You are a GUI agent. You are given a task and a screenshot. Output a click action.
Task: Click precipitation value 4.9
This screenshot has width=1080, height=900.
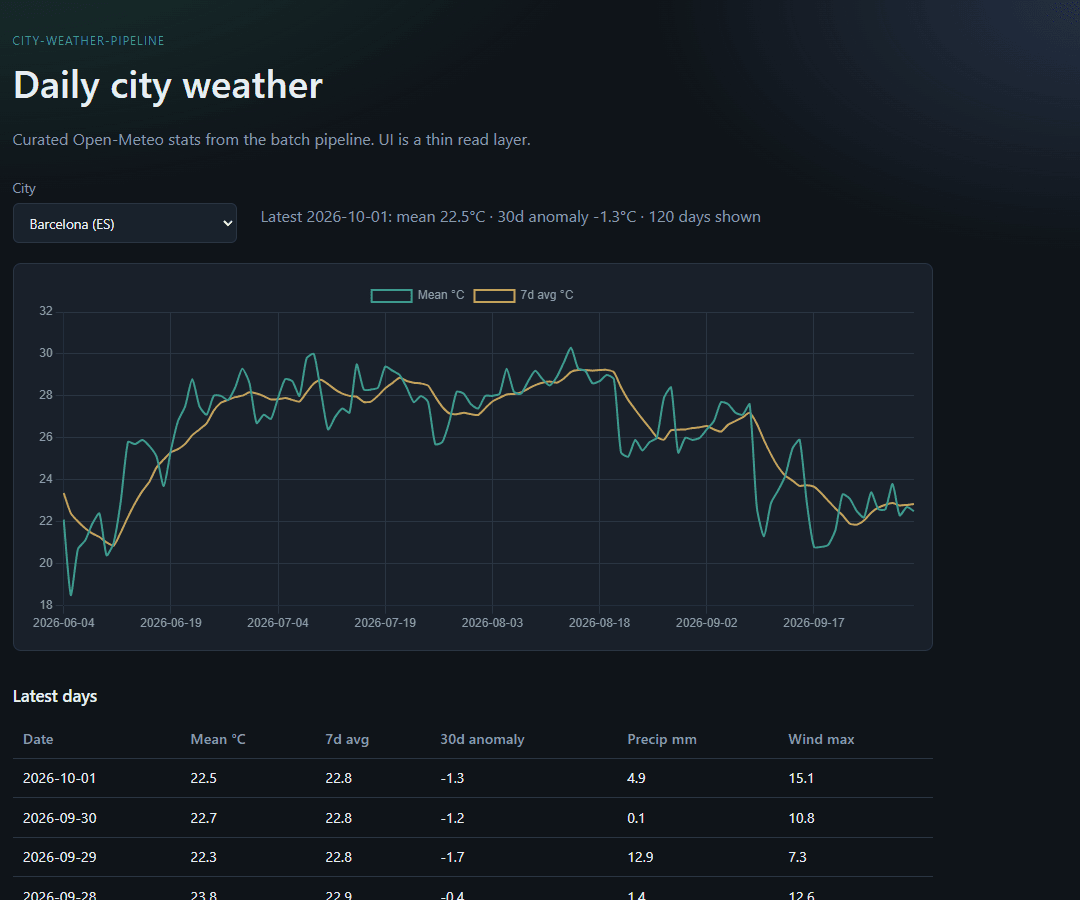point(636,778)
